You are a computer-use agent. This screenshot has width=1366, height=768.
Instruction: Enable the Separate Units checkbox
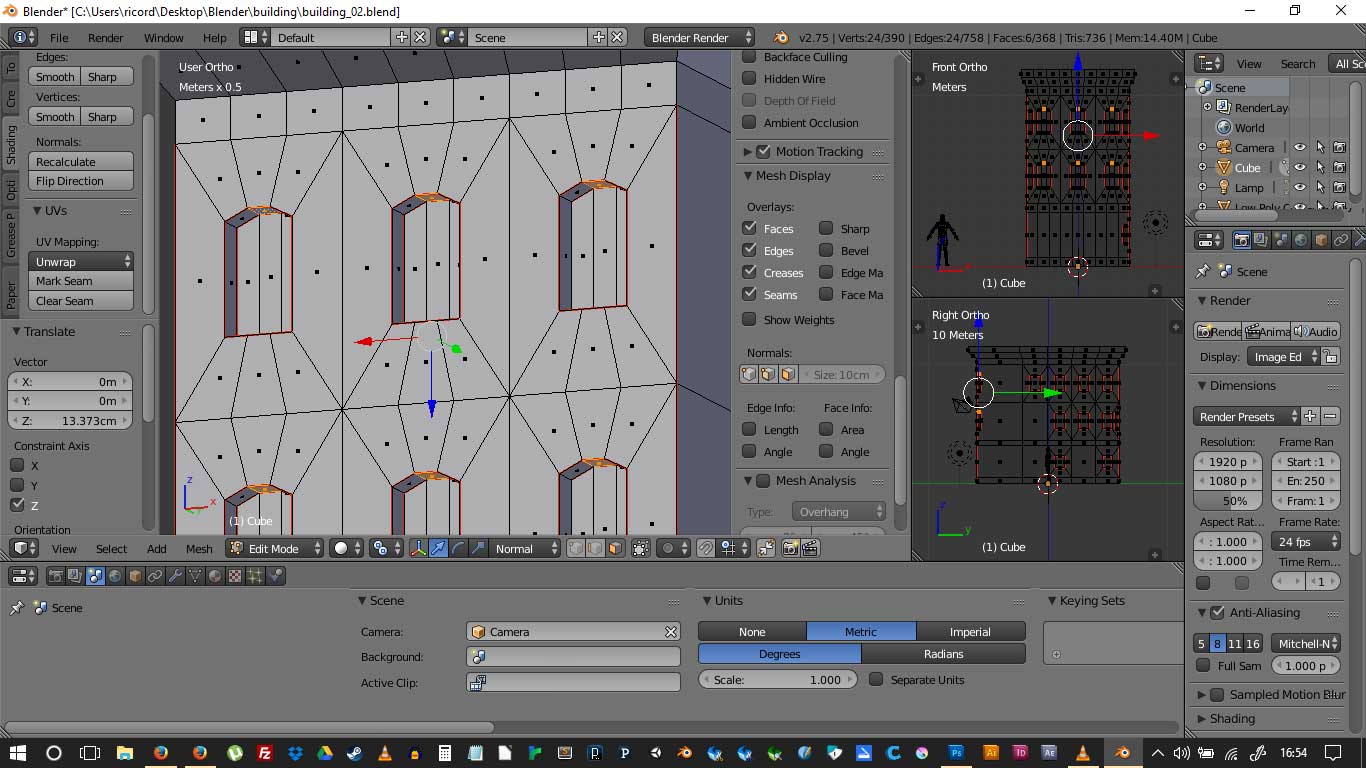(876, 680)
